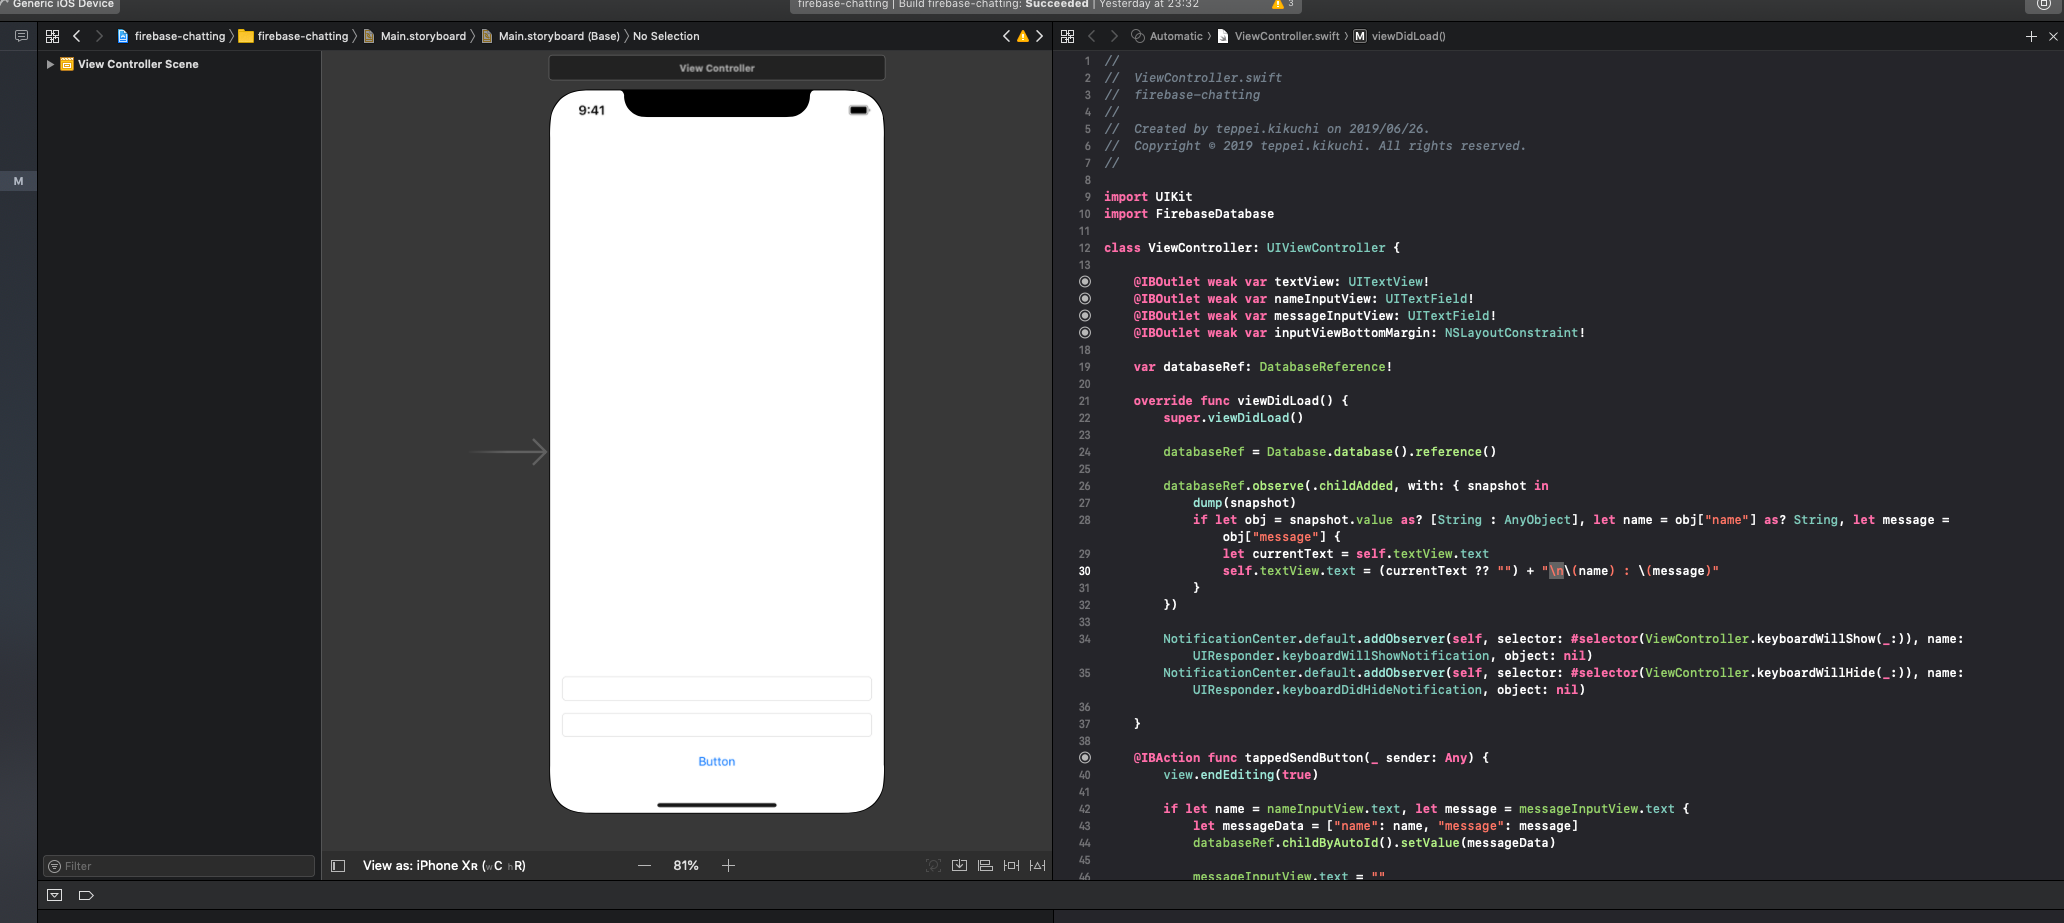This screenshot has width=2064, height=923.
Task: Open the Automatic assistant mode dropdown
Action: pyautogui.click(x=1168, y=36)
